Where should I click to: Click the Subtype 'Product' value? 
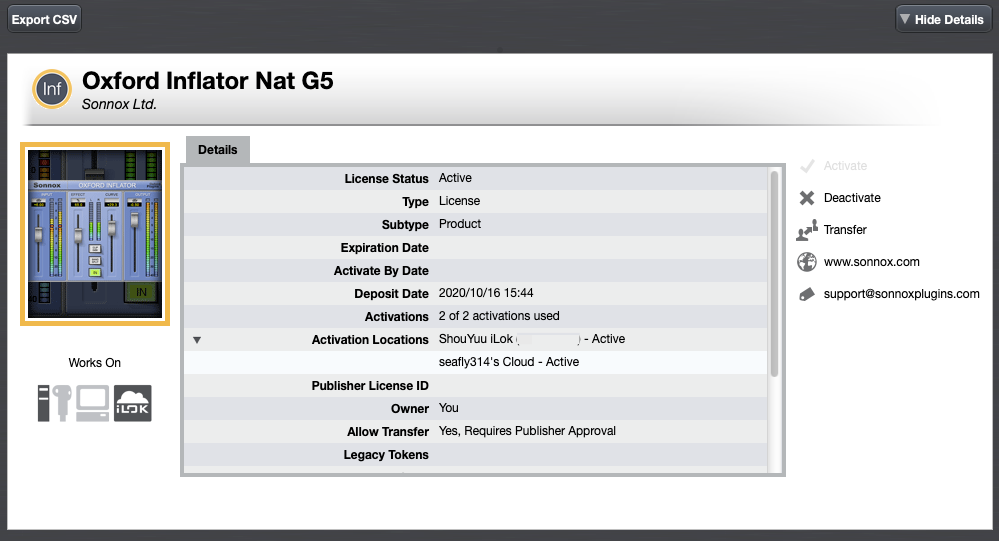[459, 224]
